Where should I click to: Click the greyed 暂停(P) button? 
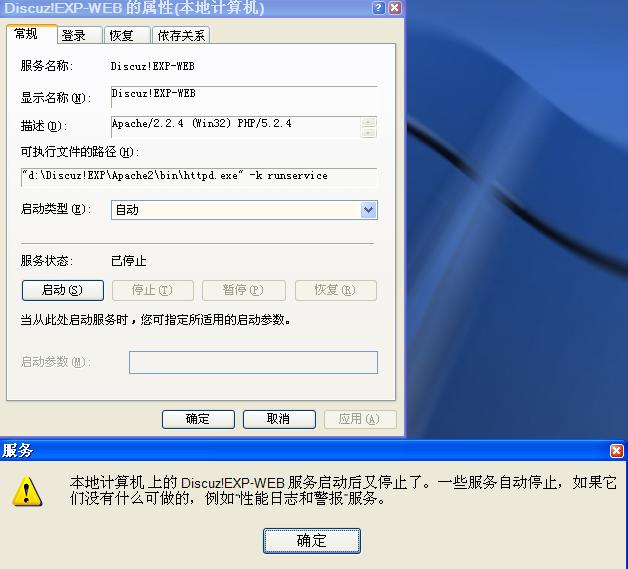(244, 290)
